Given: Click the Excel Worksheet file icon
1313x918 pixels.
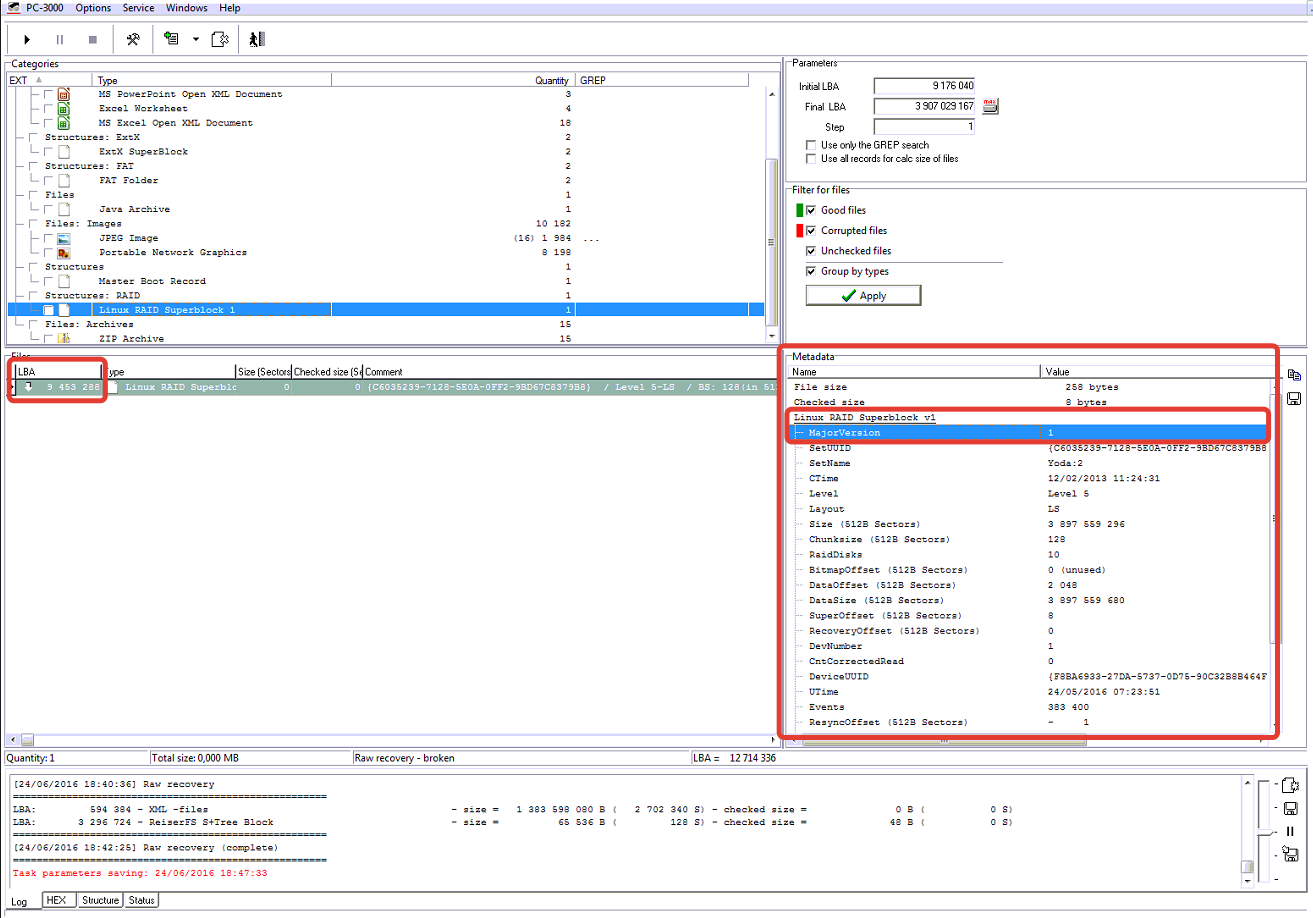Looking at the screenshot, I should tap(63, 108).
